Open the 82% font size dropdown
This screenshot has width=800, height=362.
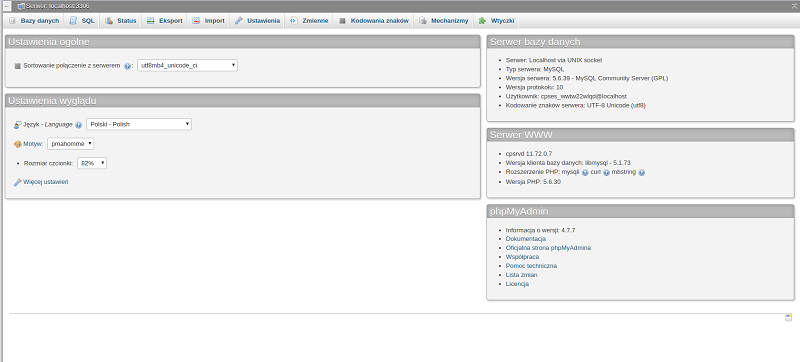(x=92, y=163)
